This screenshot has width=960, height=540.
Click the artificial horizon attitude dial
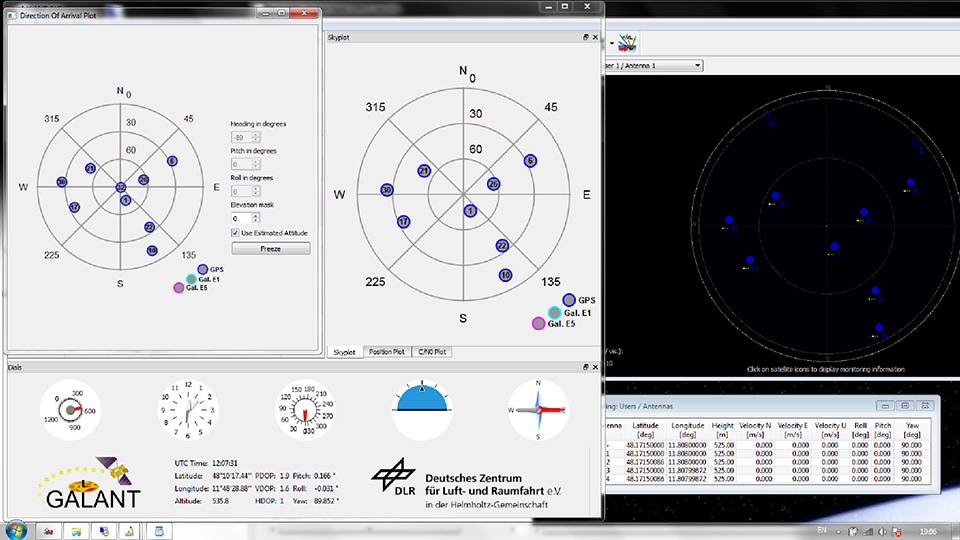click(422, 410)
